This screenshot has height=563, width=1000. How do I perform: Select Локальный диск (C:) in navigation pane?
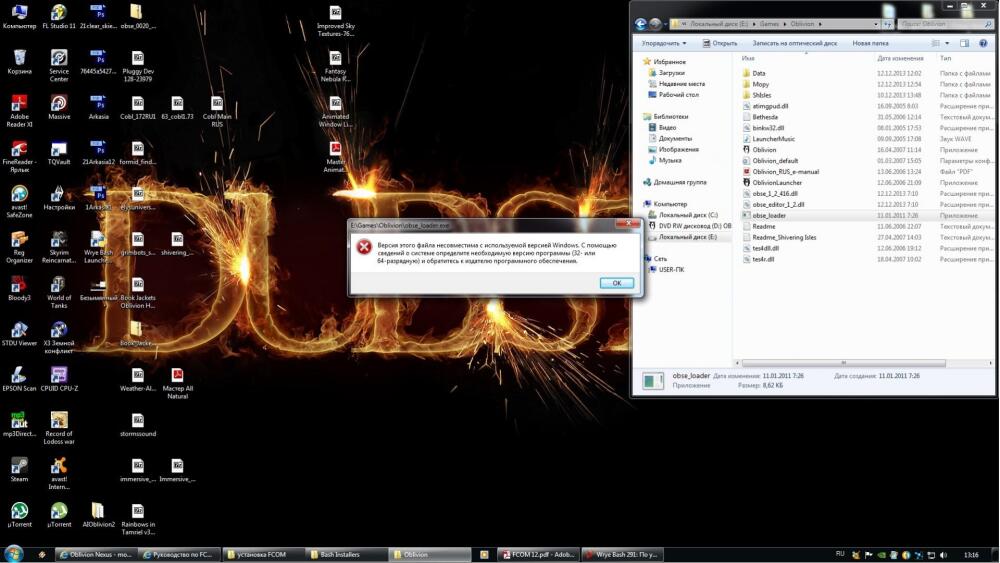(x=688, y=215)
